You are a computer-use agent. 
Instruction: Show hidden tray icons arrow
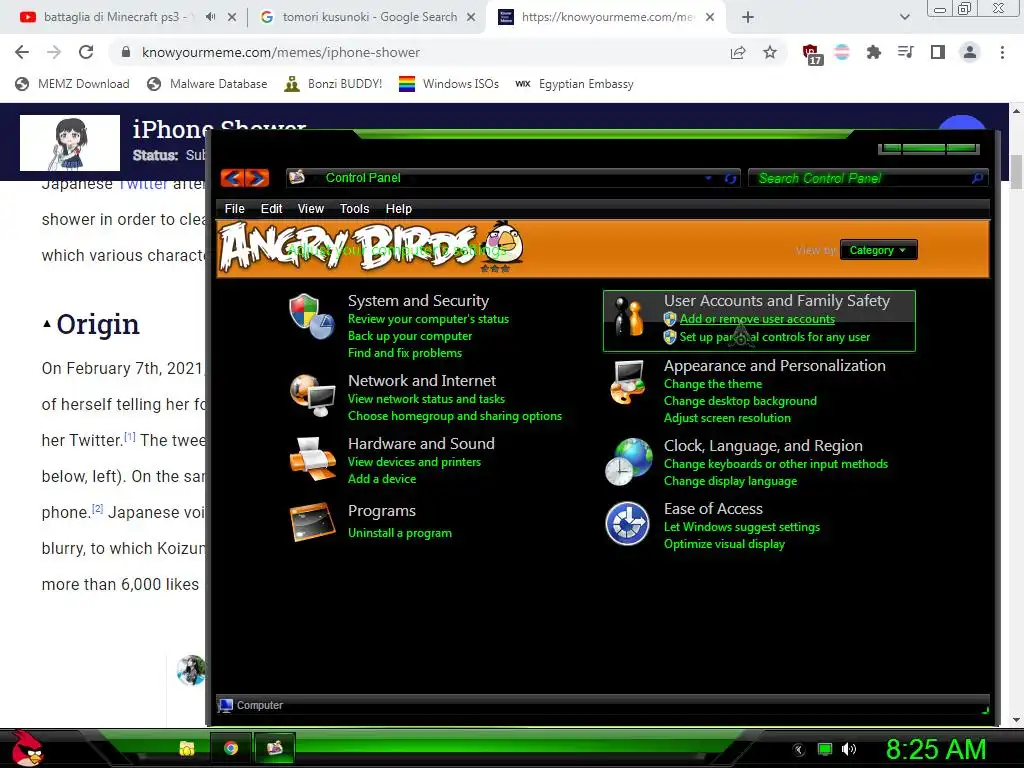[x=799, y=750]
